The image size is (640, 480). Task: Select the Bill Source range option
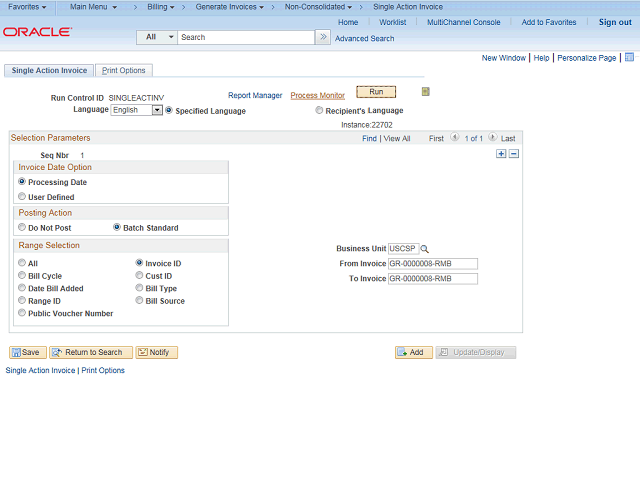[139, 300]
